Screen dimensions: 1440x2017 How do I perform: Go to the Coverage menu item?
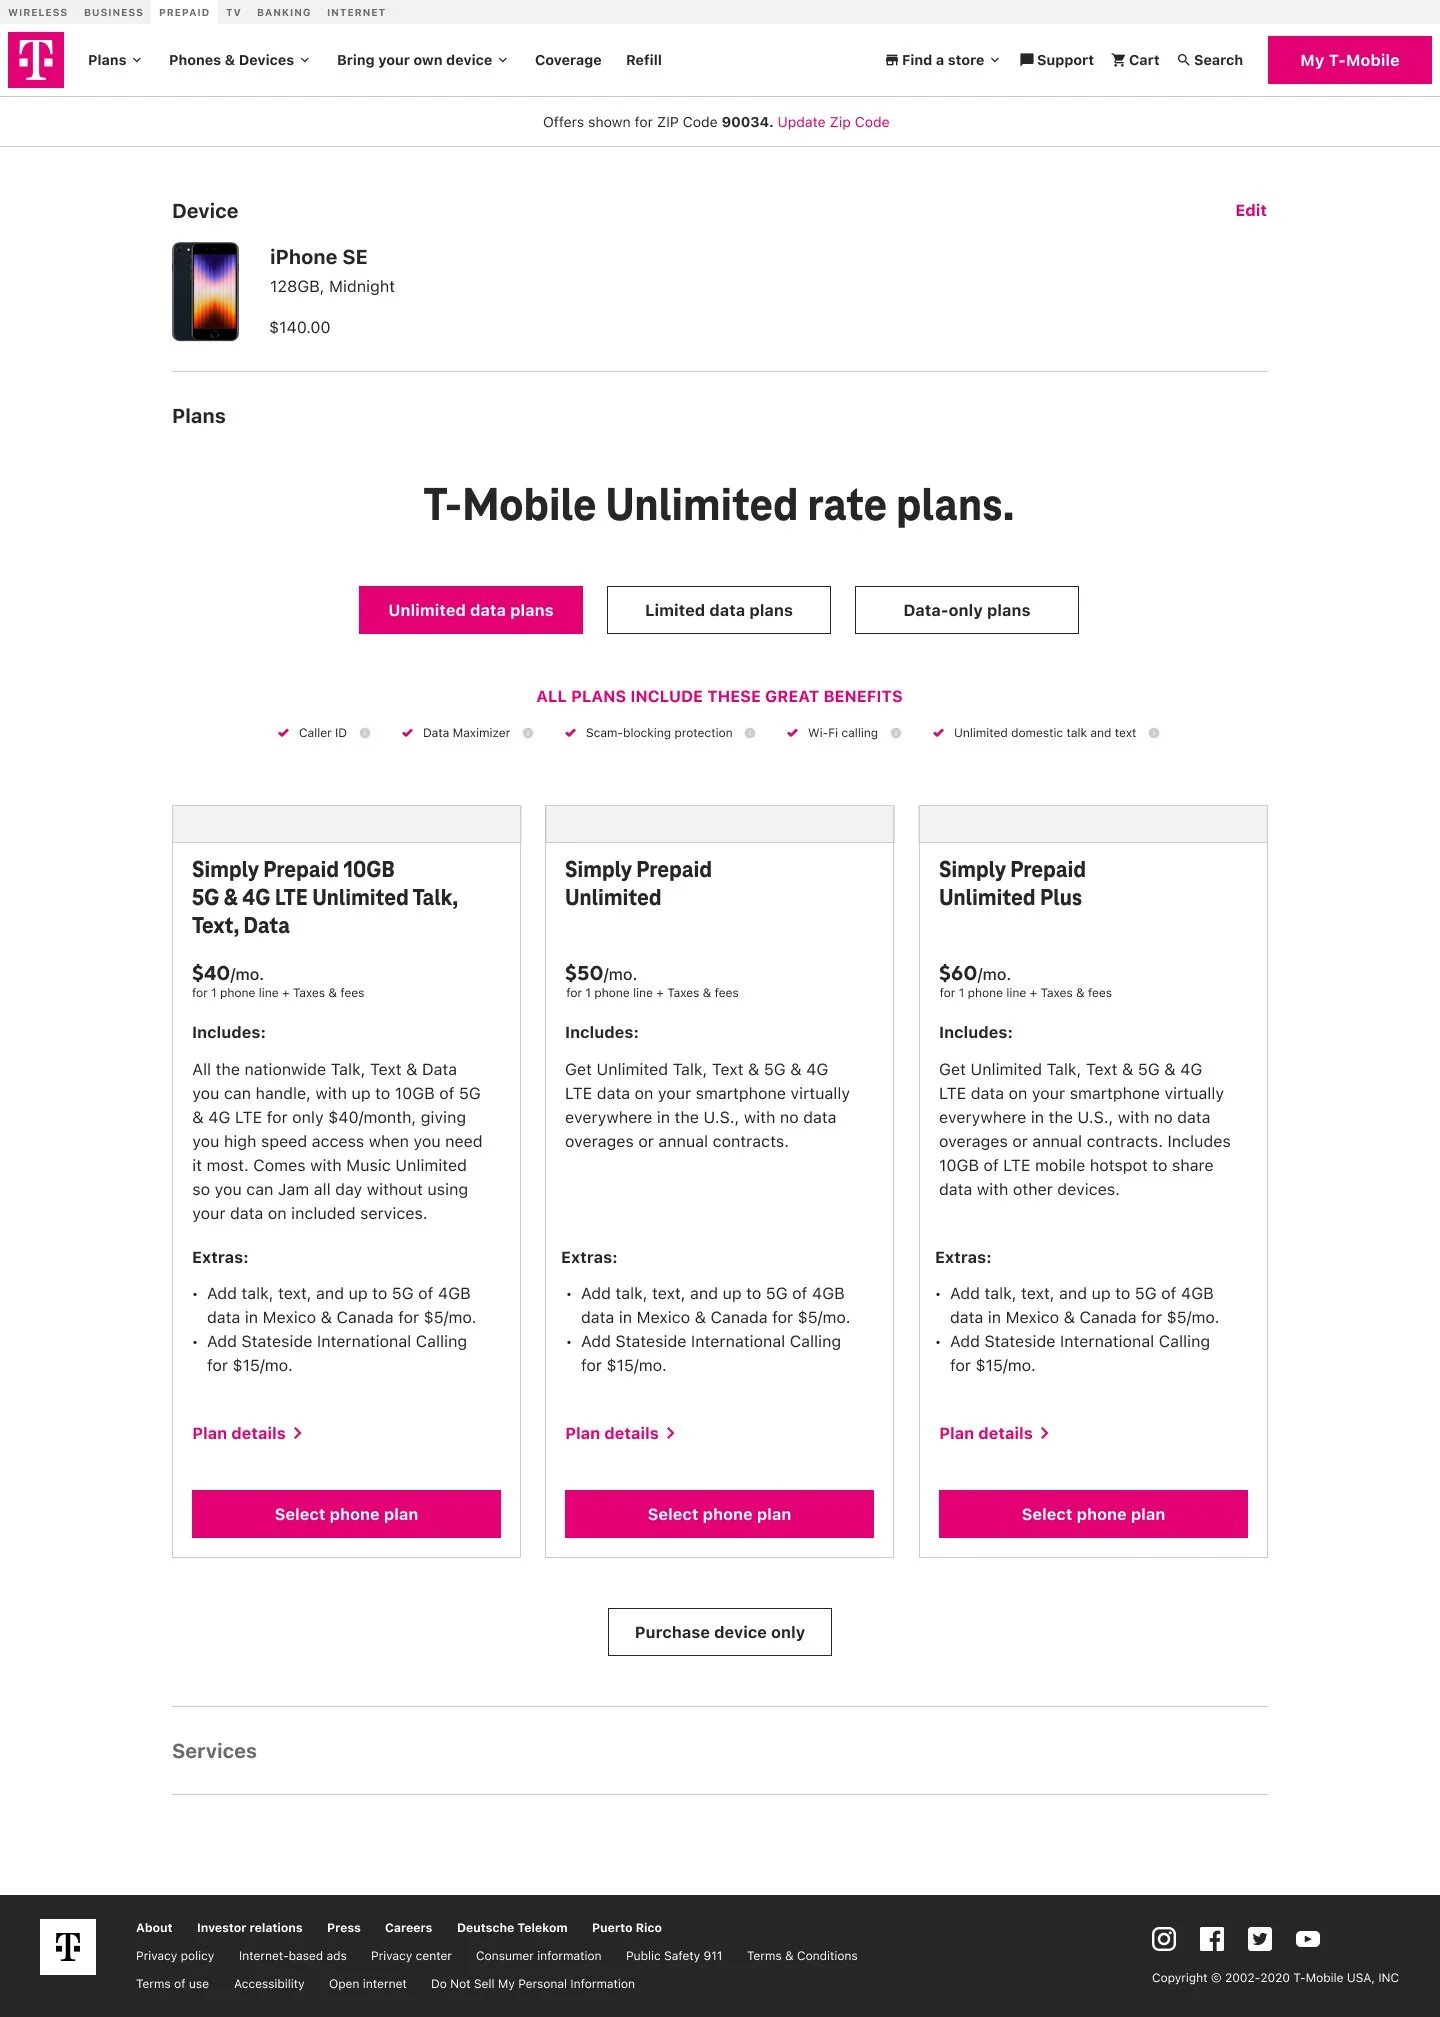pos(568,60)
